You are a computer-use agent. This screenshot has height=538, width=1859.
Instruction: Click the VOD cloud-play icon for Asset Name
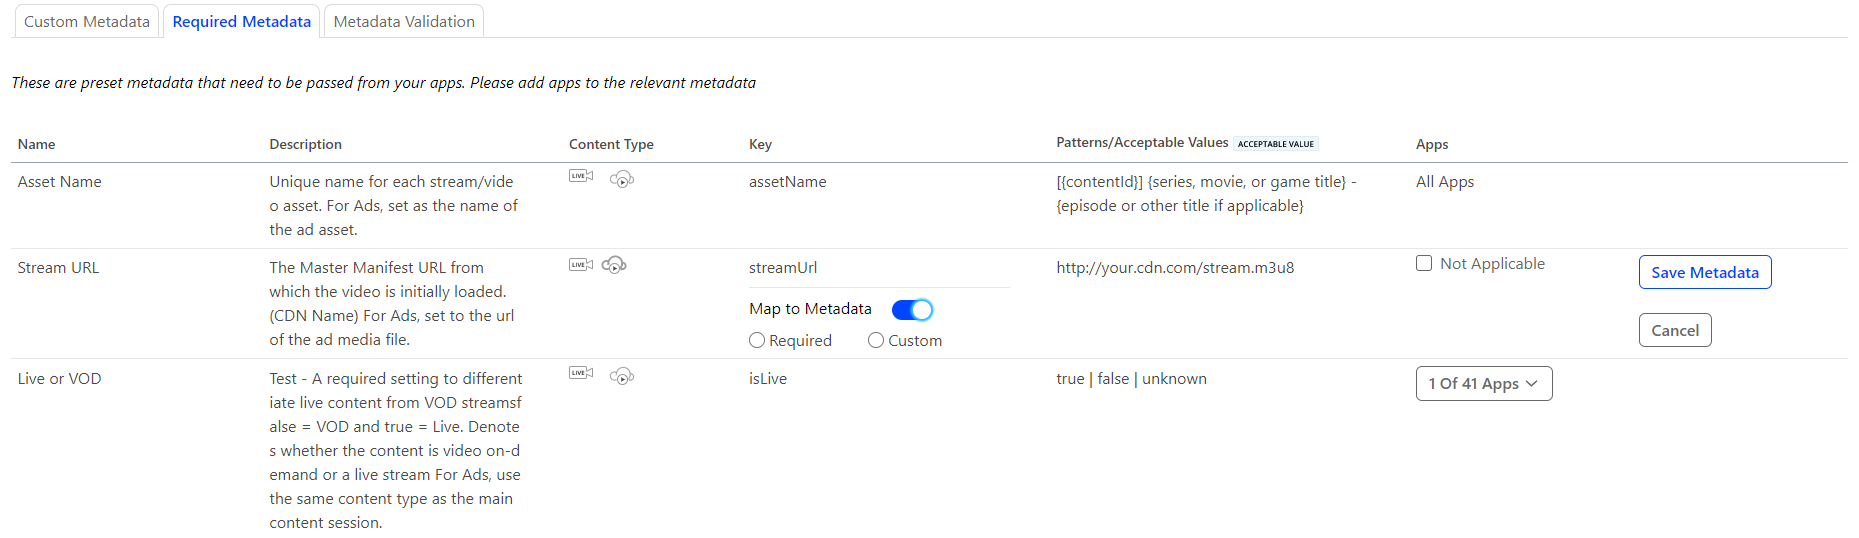pyautogui.click(x=622, y=179)
